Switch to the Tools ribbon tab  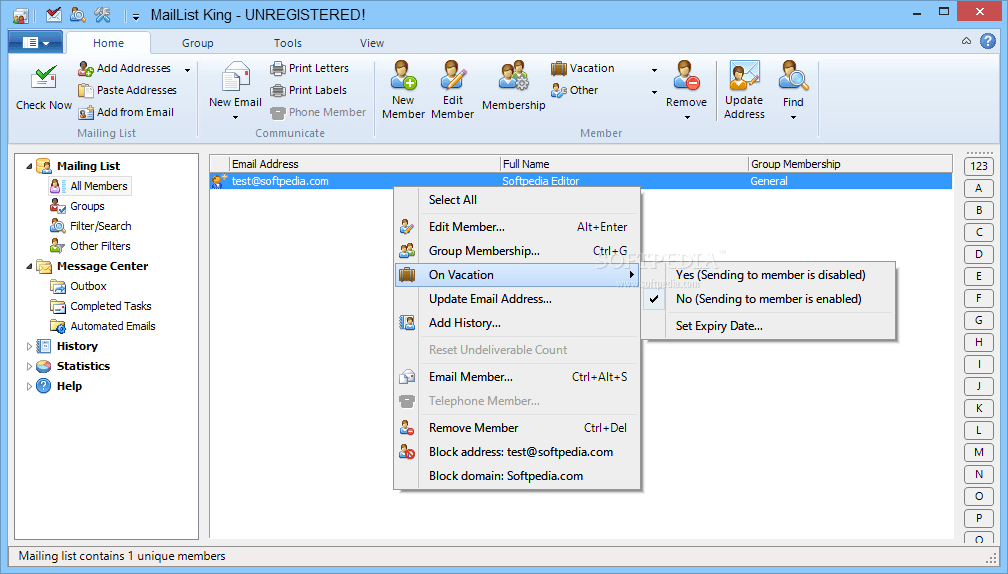point(287,43)
